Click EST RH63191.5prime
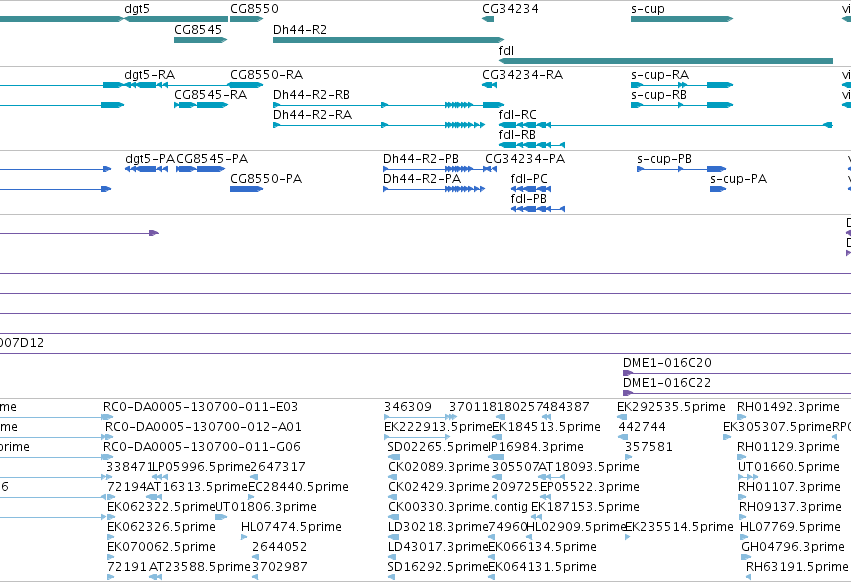The width and height of the screenshot is (851, 582). 797,567
